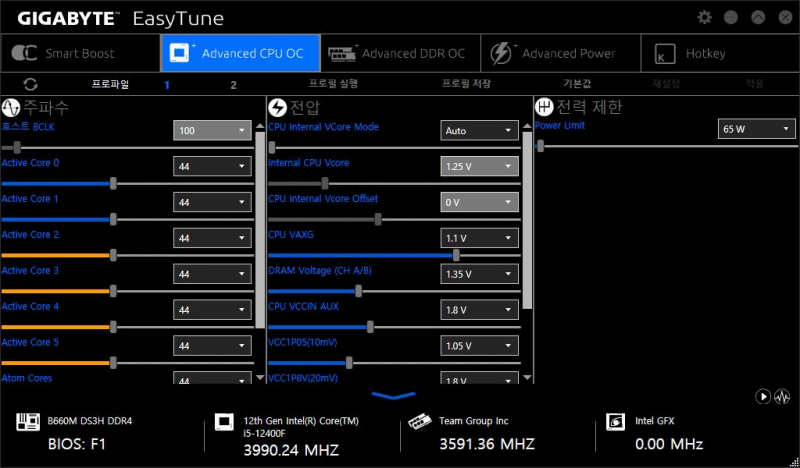The height and width of the screenshot is (468, 800).
Task: Select profile 1
Action: tap(167, 85)
